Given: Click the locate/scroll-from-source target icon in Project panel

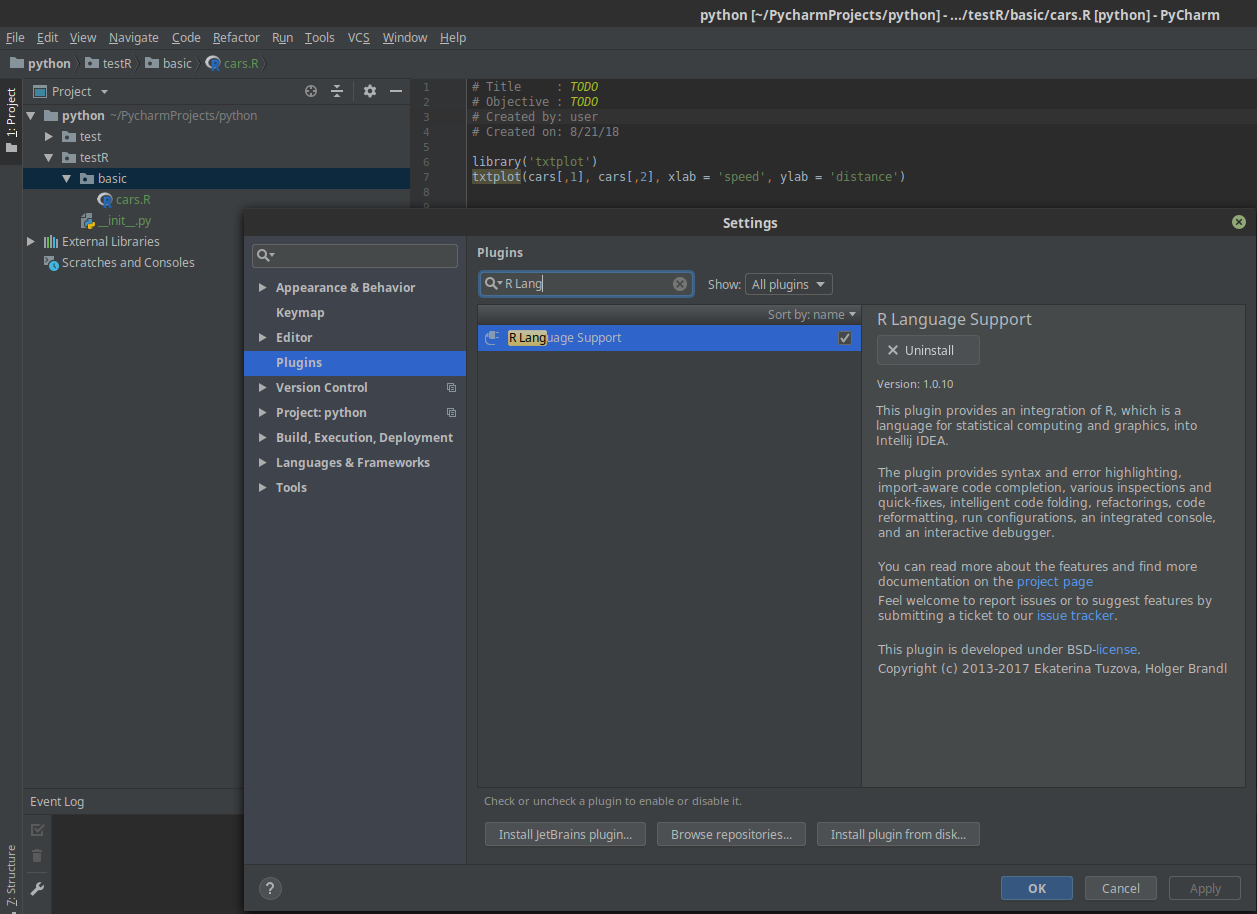Looking at the screenshot, I should (x=311, y=91).
